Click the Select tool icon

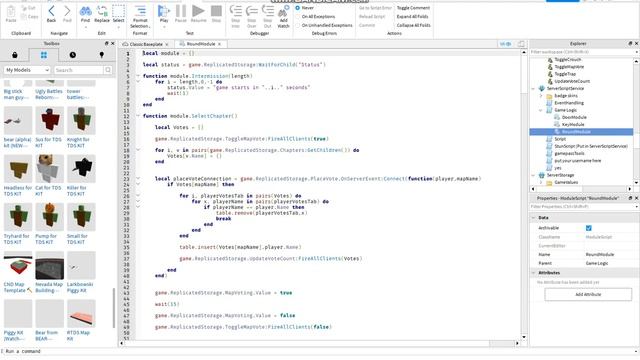coord(119,11)
